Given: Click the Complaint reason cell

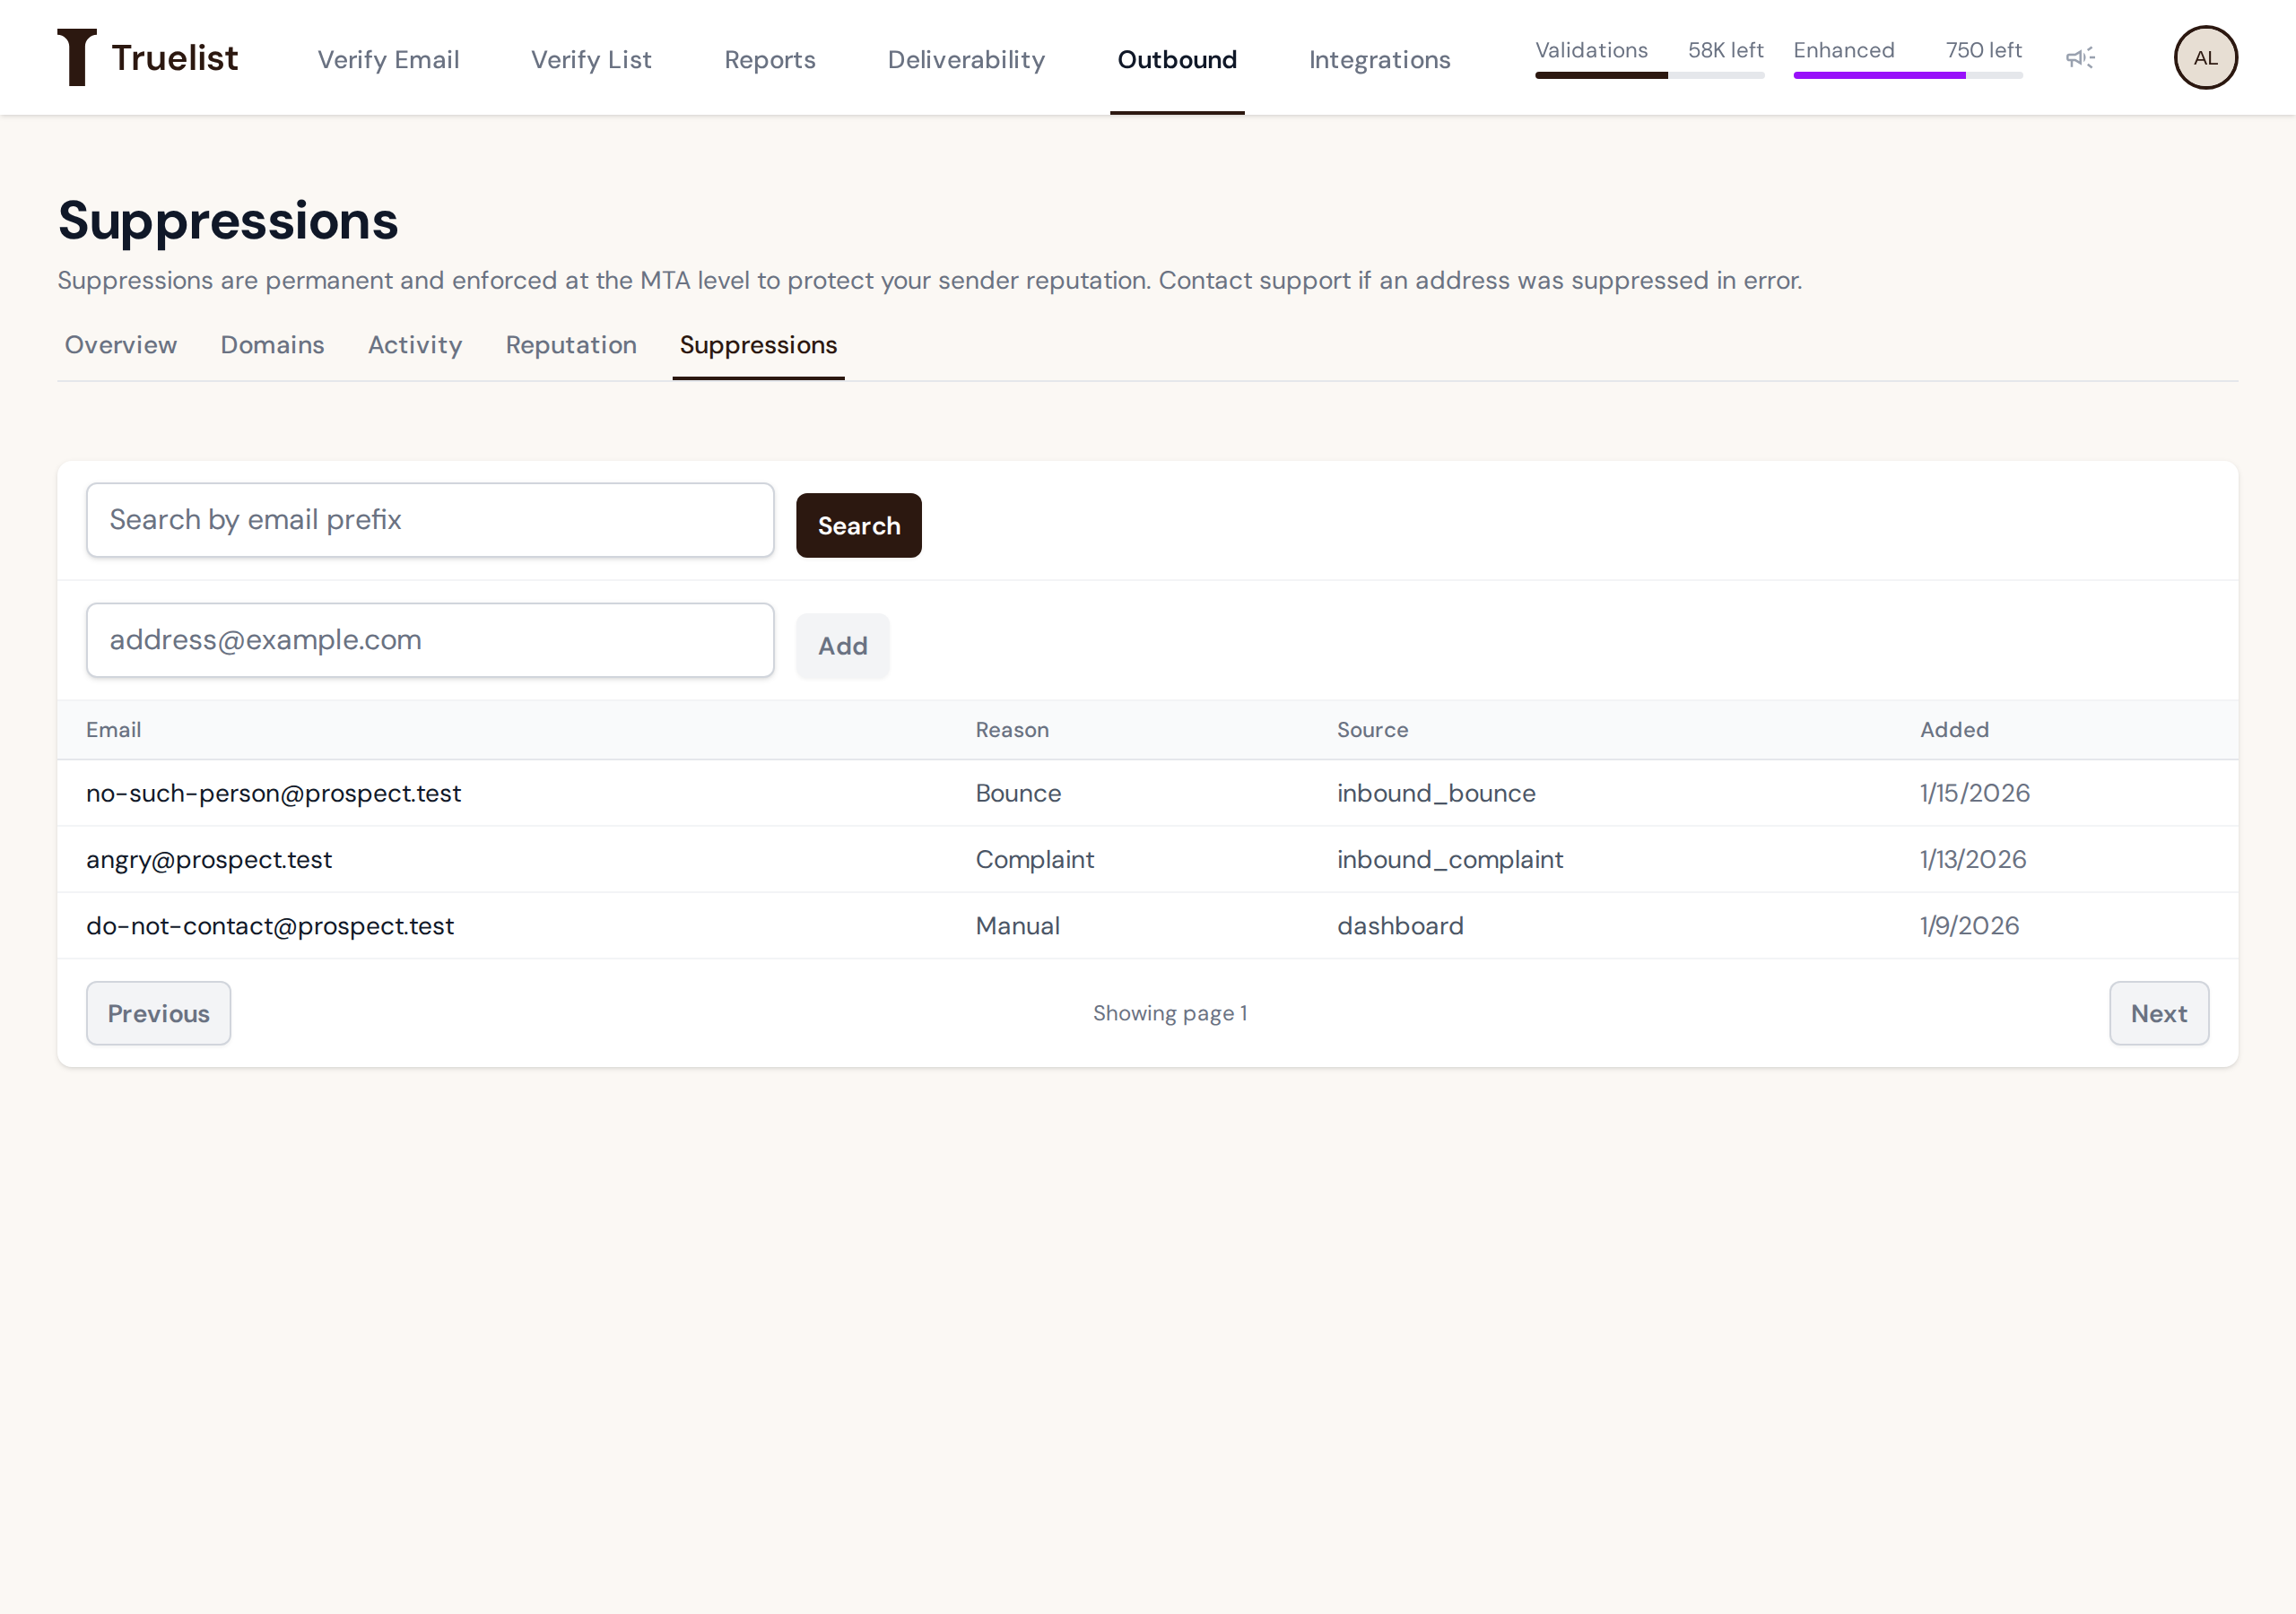Looking at the screenshot, I should 1035,860.
